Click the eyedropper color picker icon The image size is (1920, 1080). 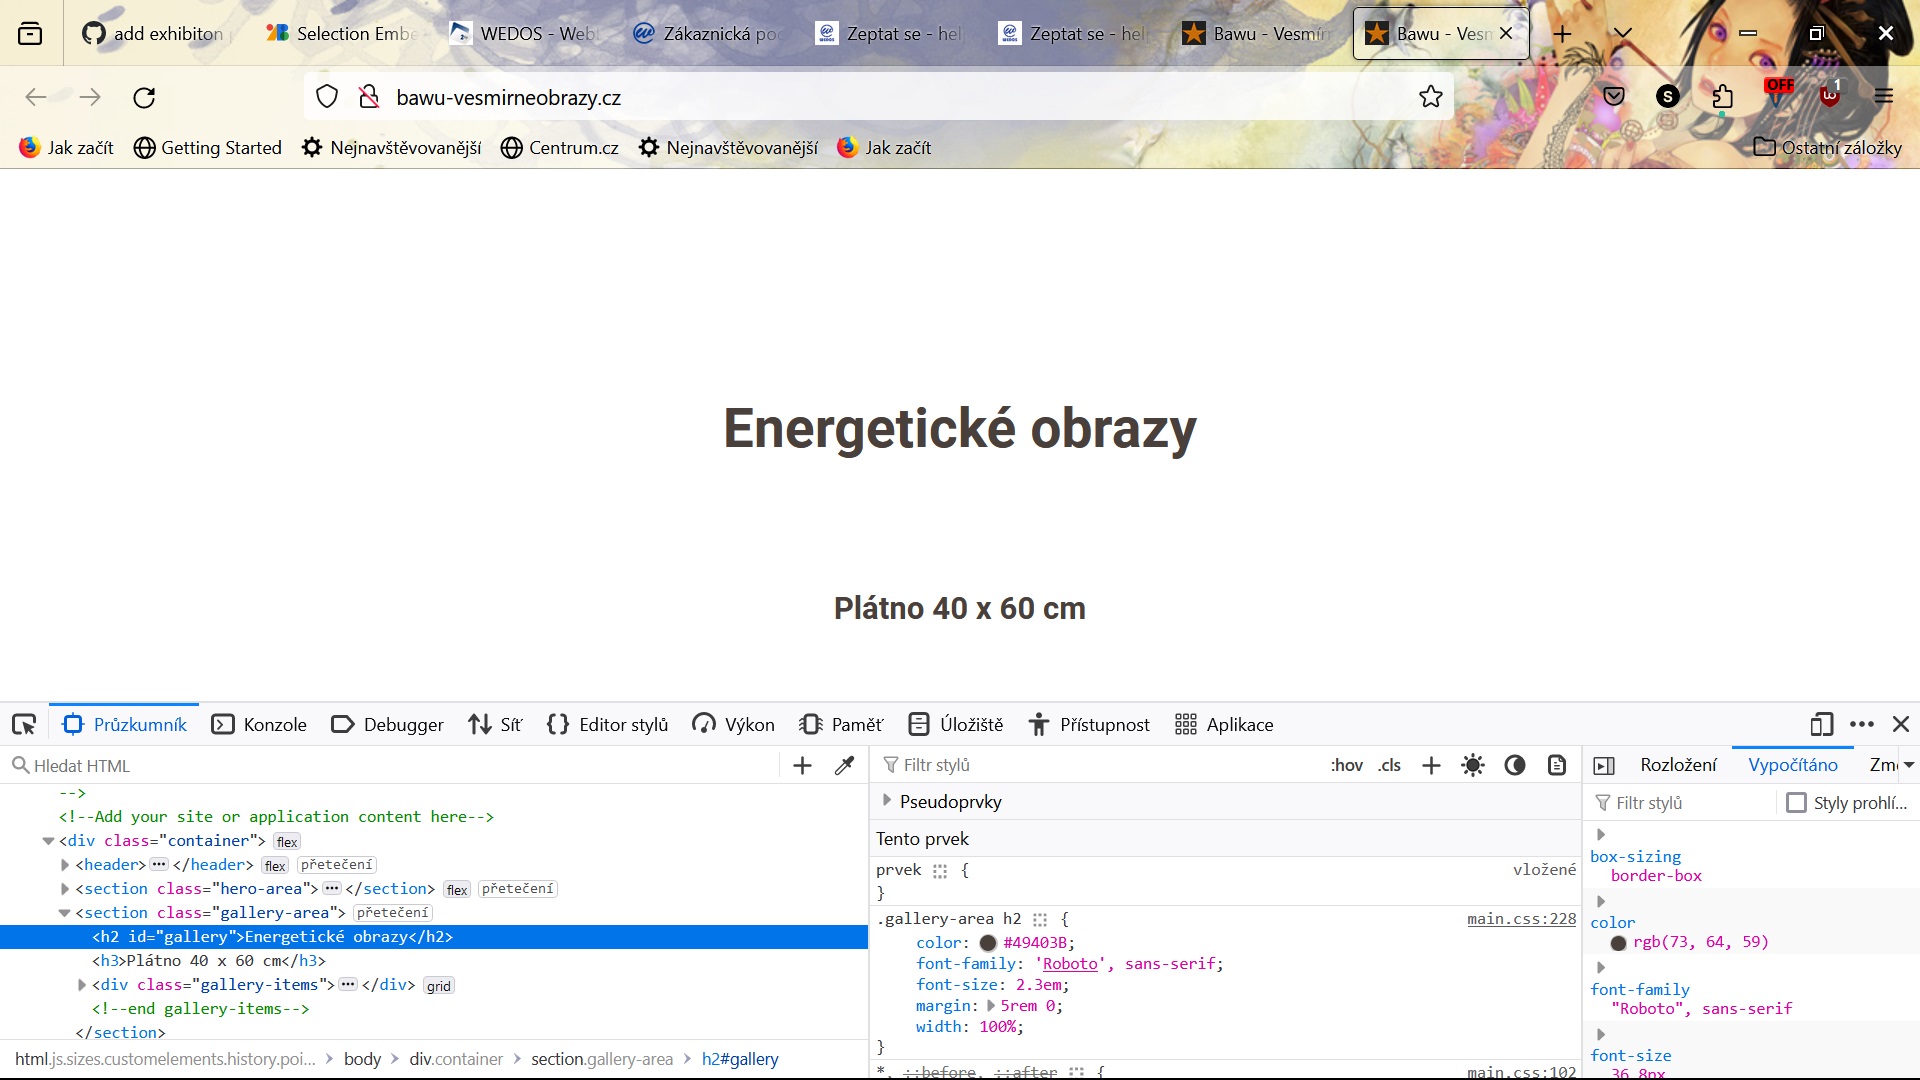coord(844,765)
